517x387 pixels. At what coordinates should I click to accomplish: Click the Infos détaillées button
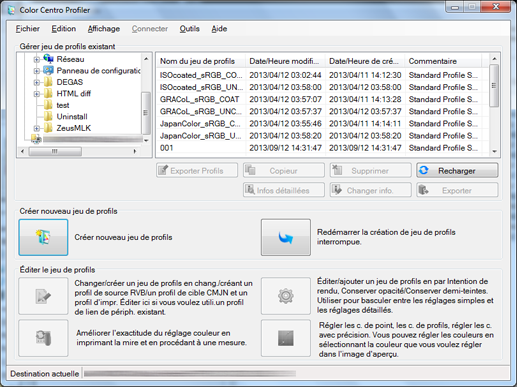coord(284,190)
